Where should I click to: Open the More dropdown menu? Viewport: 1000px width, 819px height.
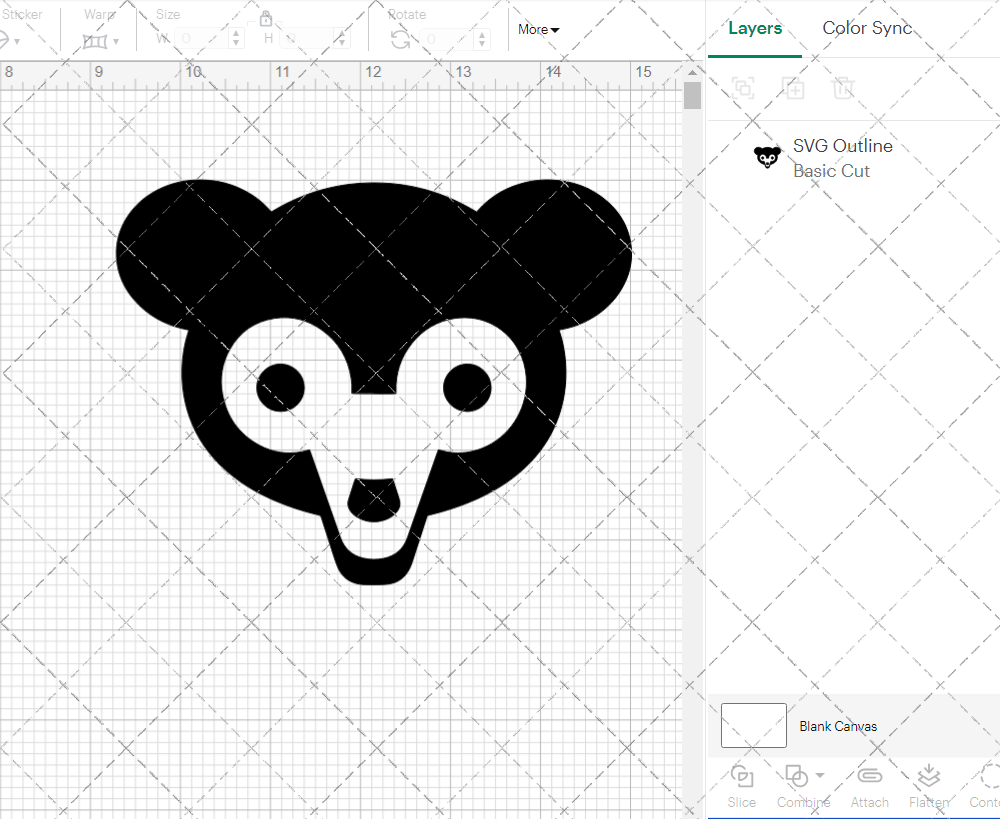[x=538, y=30]
